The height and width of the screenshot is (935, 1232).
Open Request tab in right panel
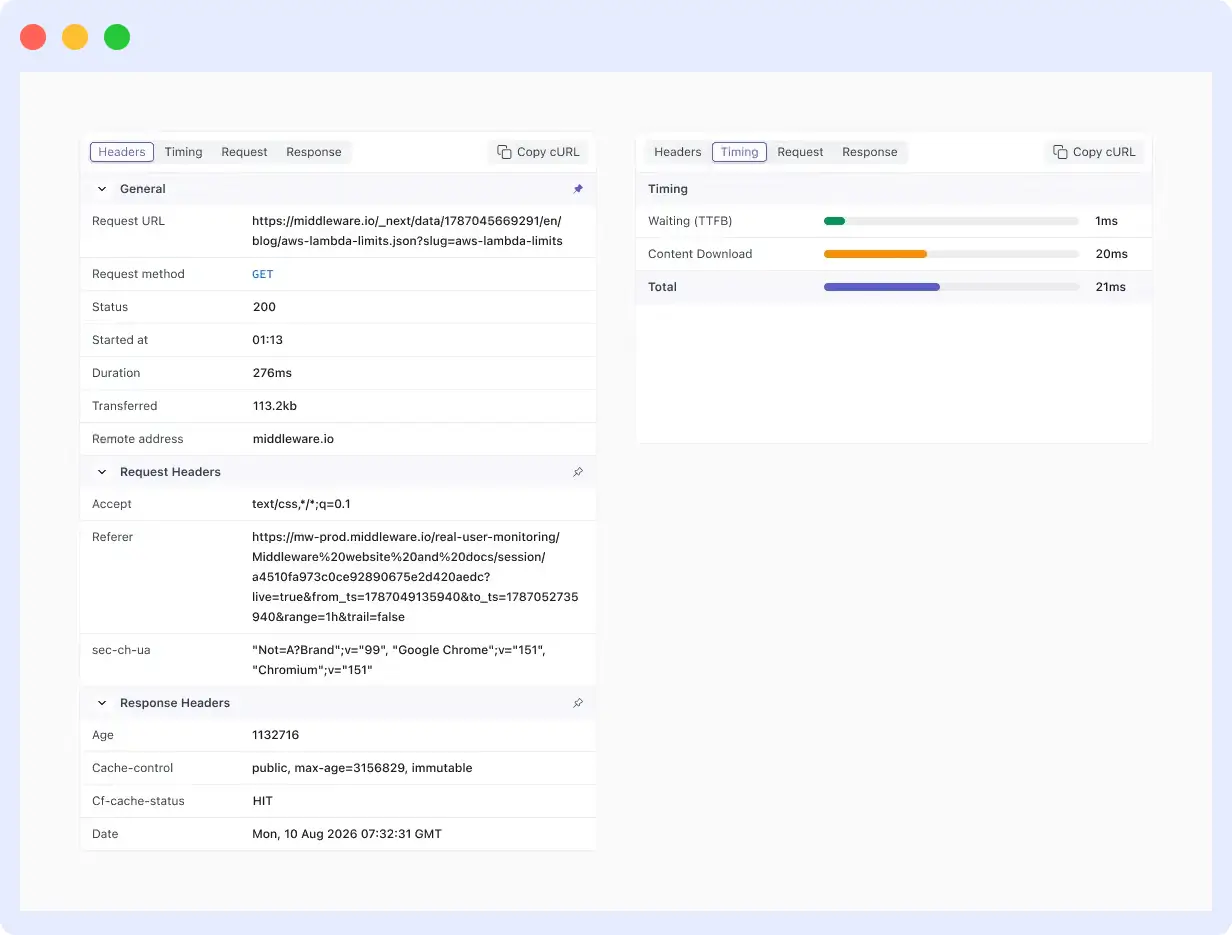pyautogui.click(x=800, y=152)
